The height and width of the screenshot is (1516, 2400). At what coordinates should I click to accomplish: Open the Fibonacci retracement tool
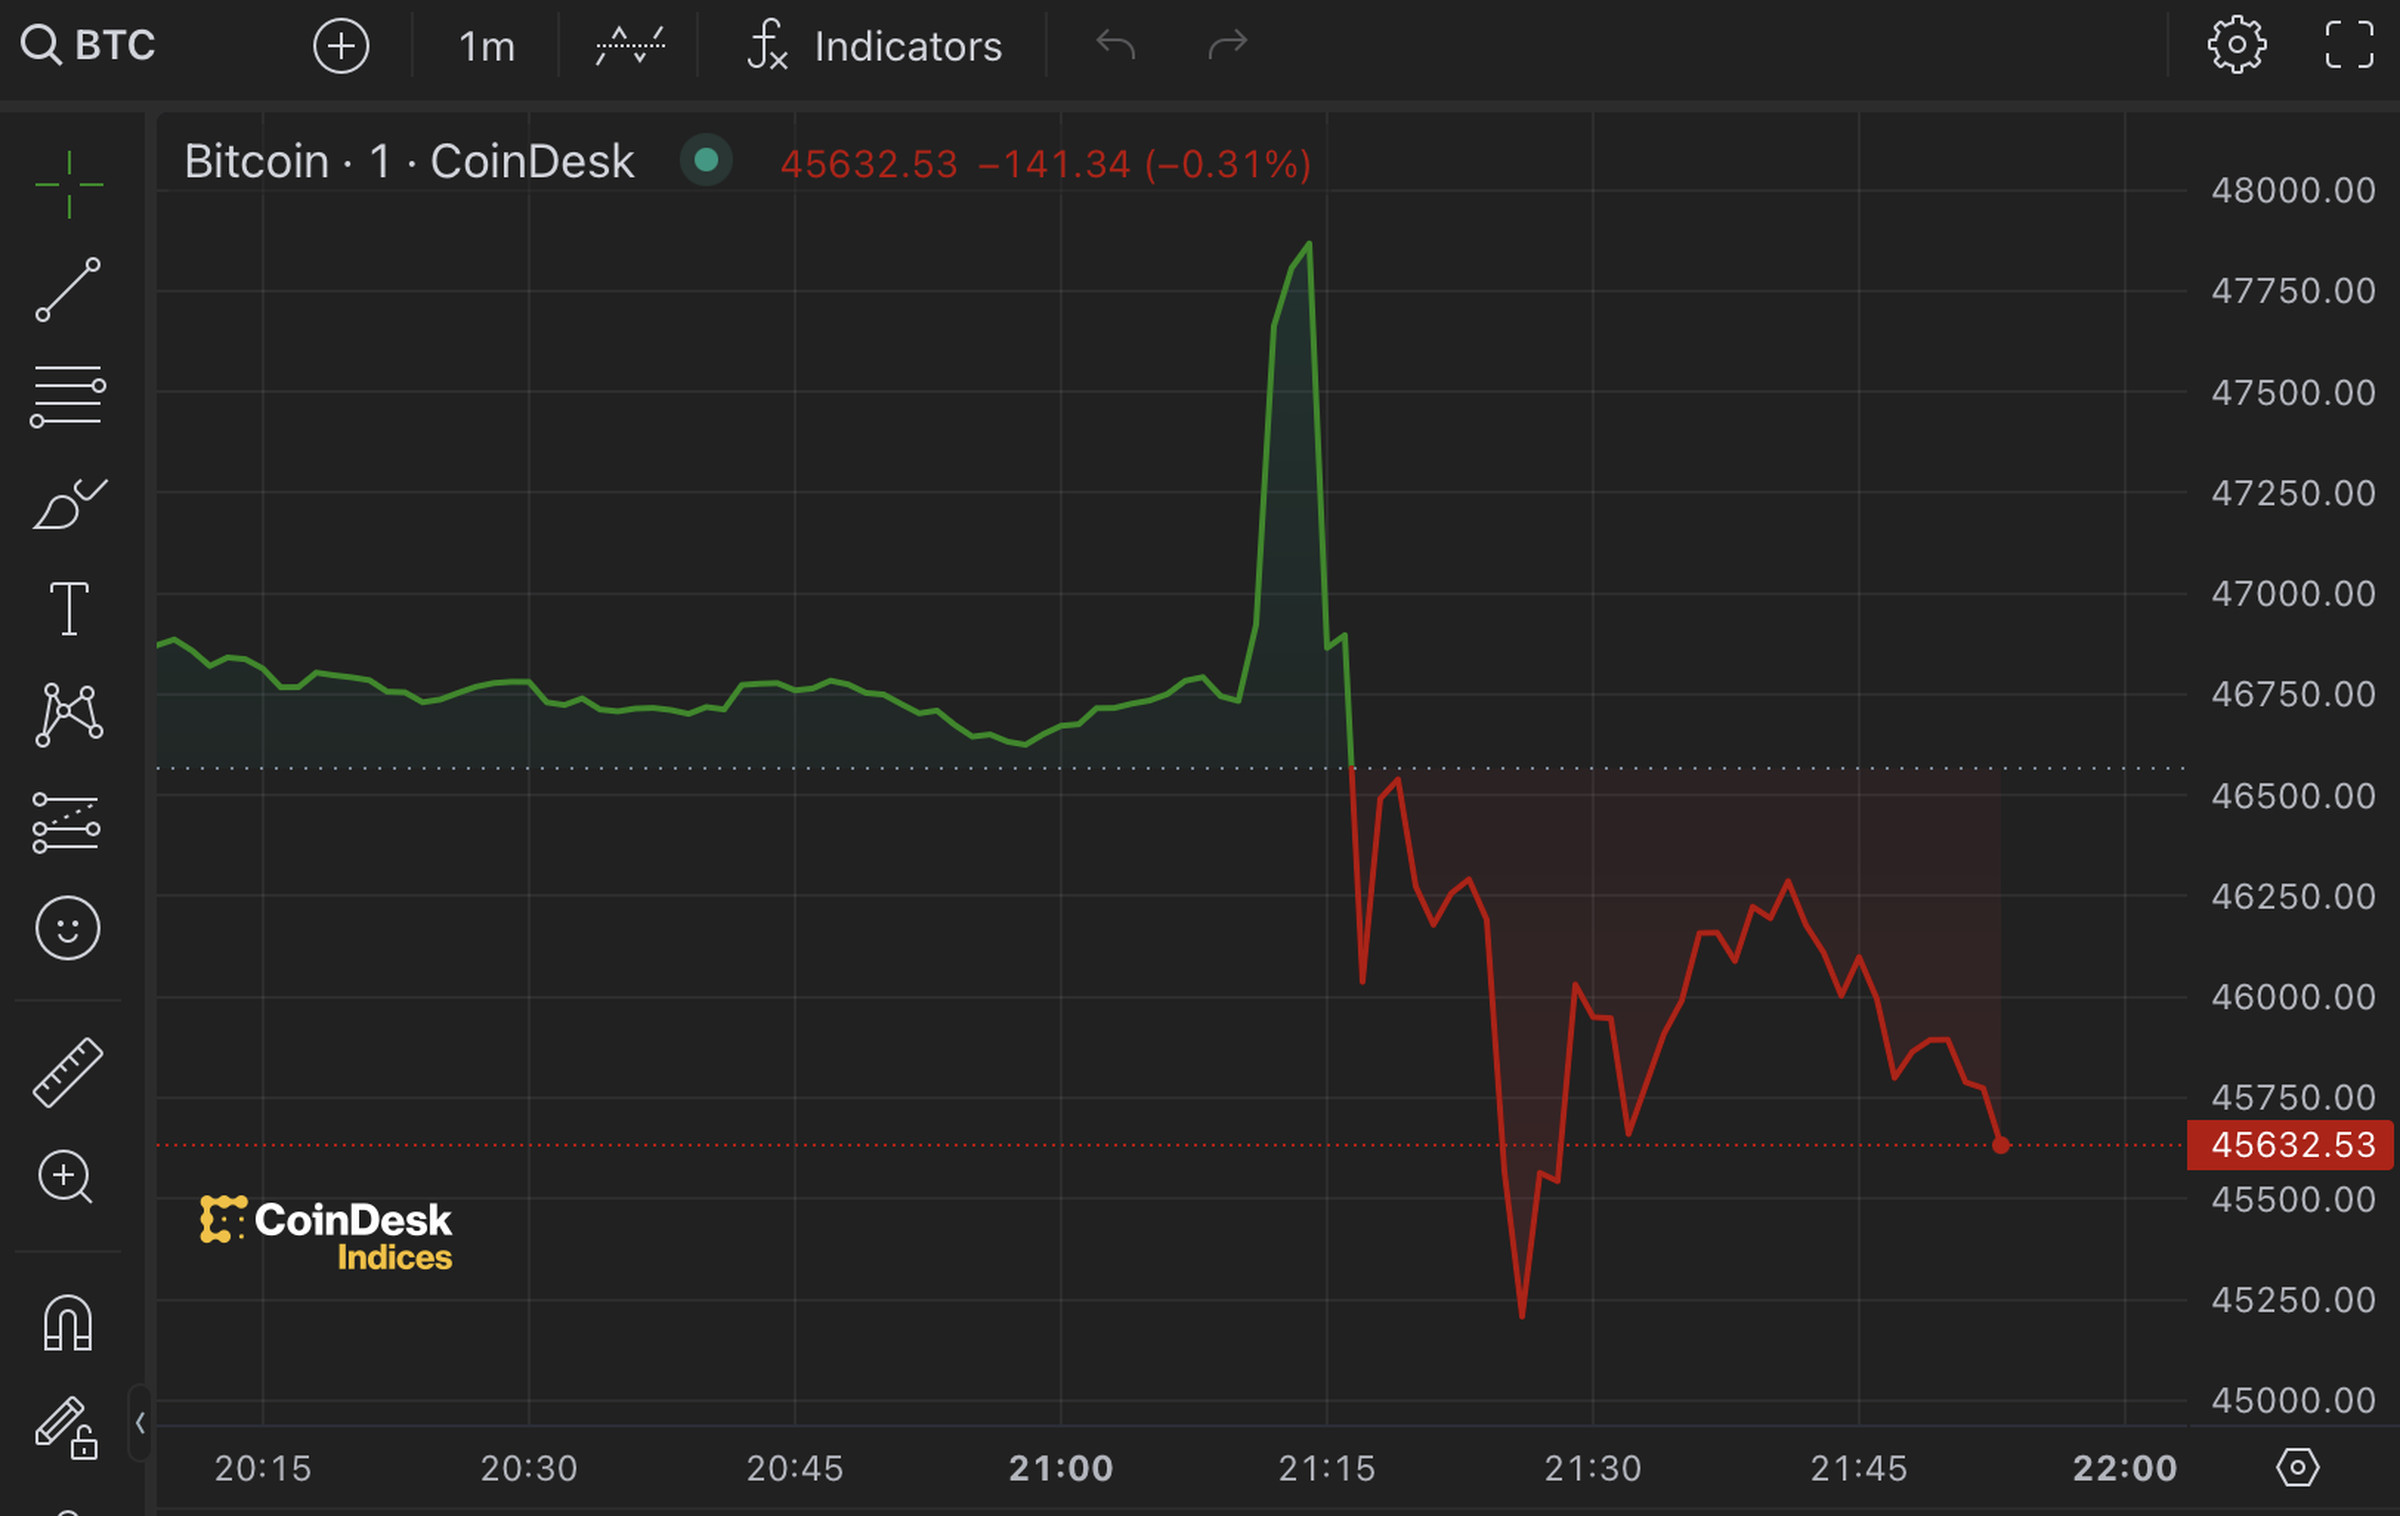pyautogui.click(x=68, y=396)
